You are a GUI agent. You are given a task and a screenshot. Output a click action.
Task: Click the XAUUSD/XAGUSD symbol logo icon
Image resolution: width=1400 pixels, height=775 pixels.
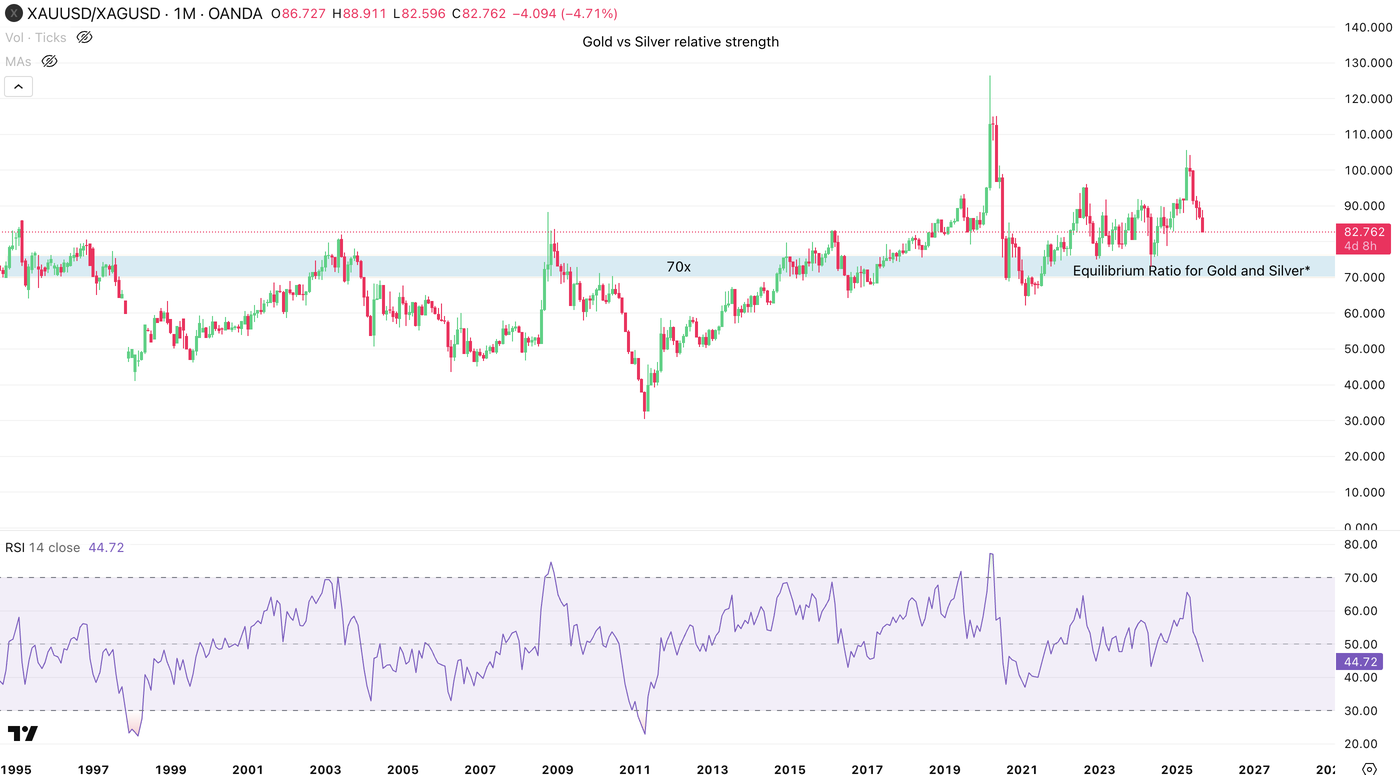[14, 14]
